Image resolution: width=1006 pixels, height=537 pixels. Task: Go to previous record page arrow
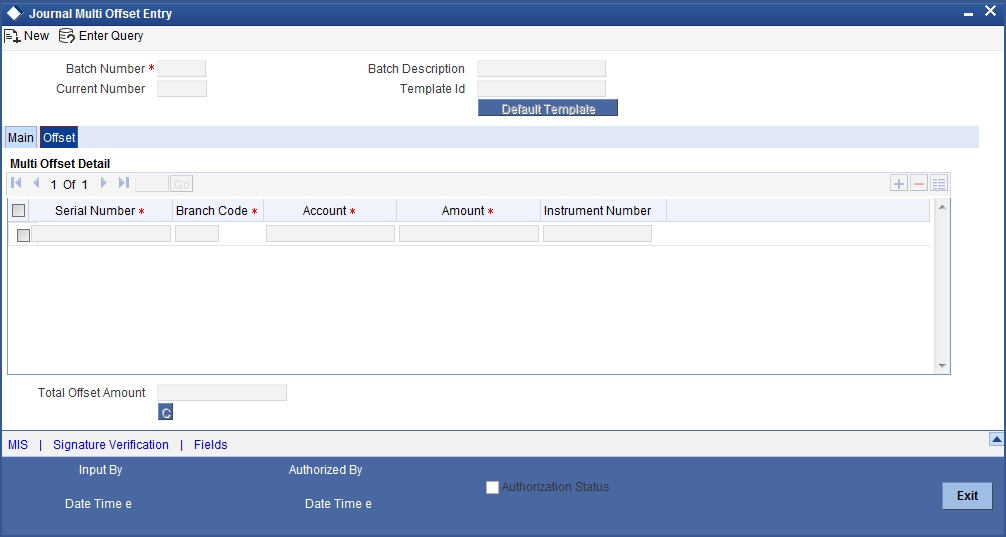coord(36,183)
